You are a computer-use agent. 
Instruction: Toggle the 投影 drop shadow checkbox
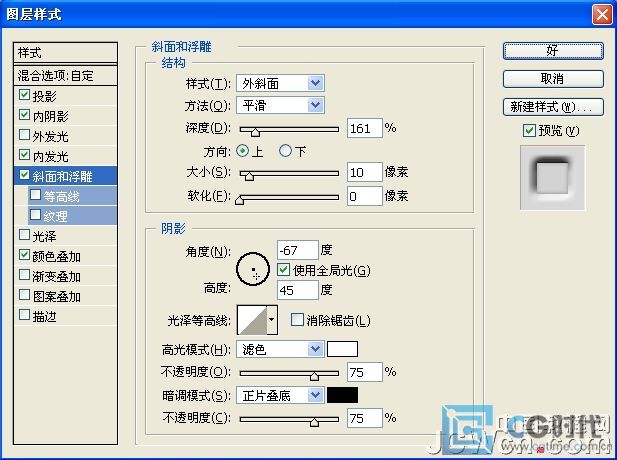click(24, 95)
